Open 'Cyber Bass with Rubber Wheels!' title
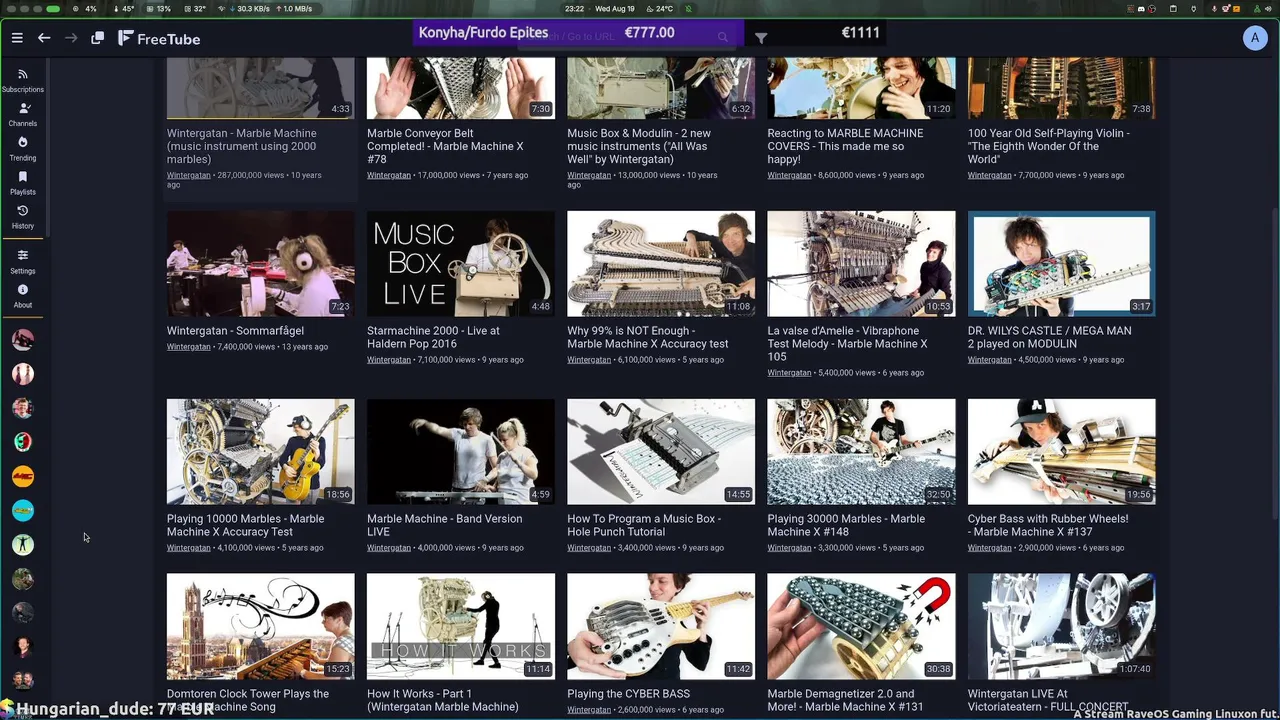Screen dimensions: 1280x720 [1048, 525]
